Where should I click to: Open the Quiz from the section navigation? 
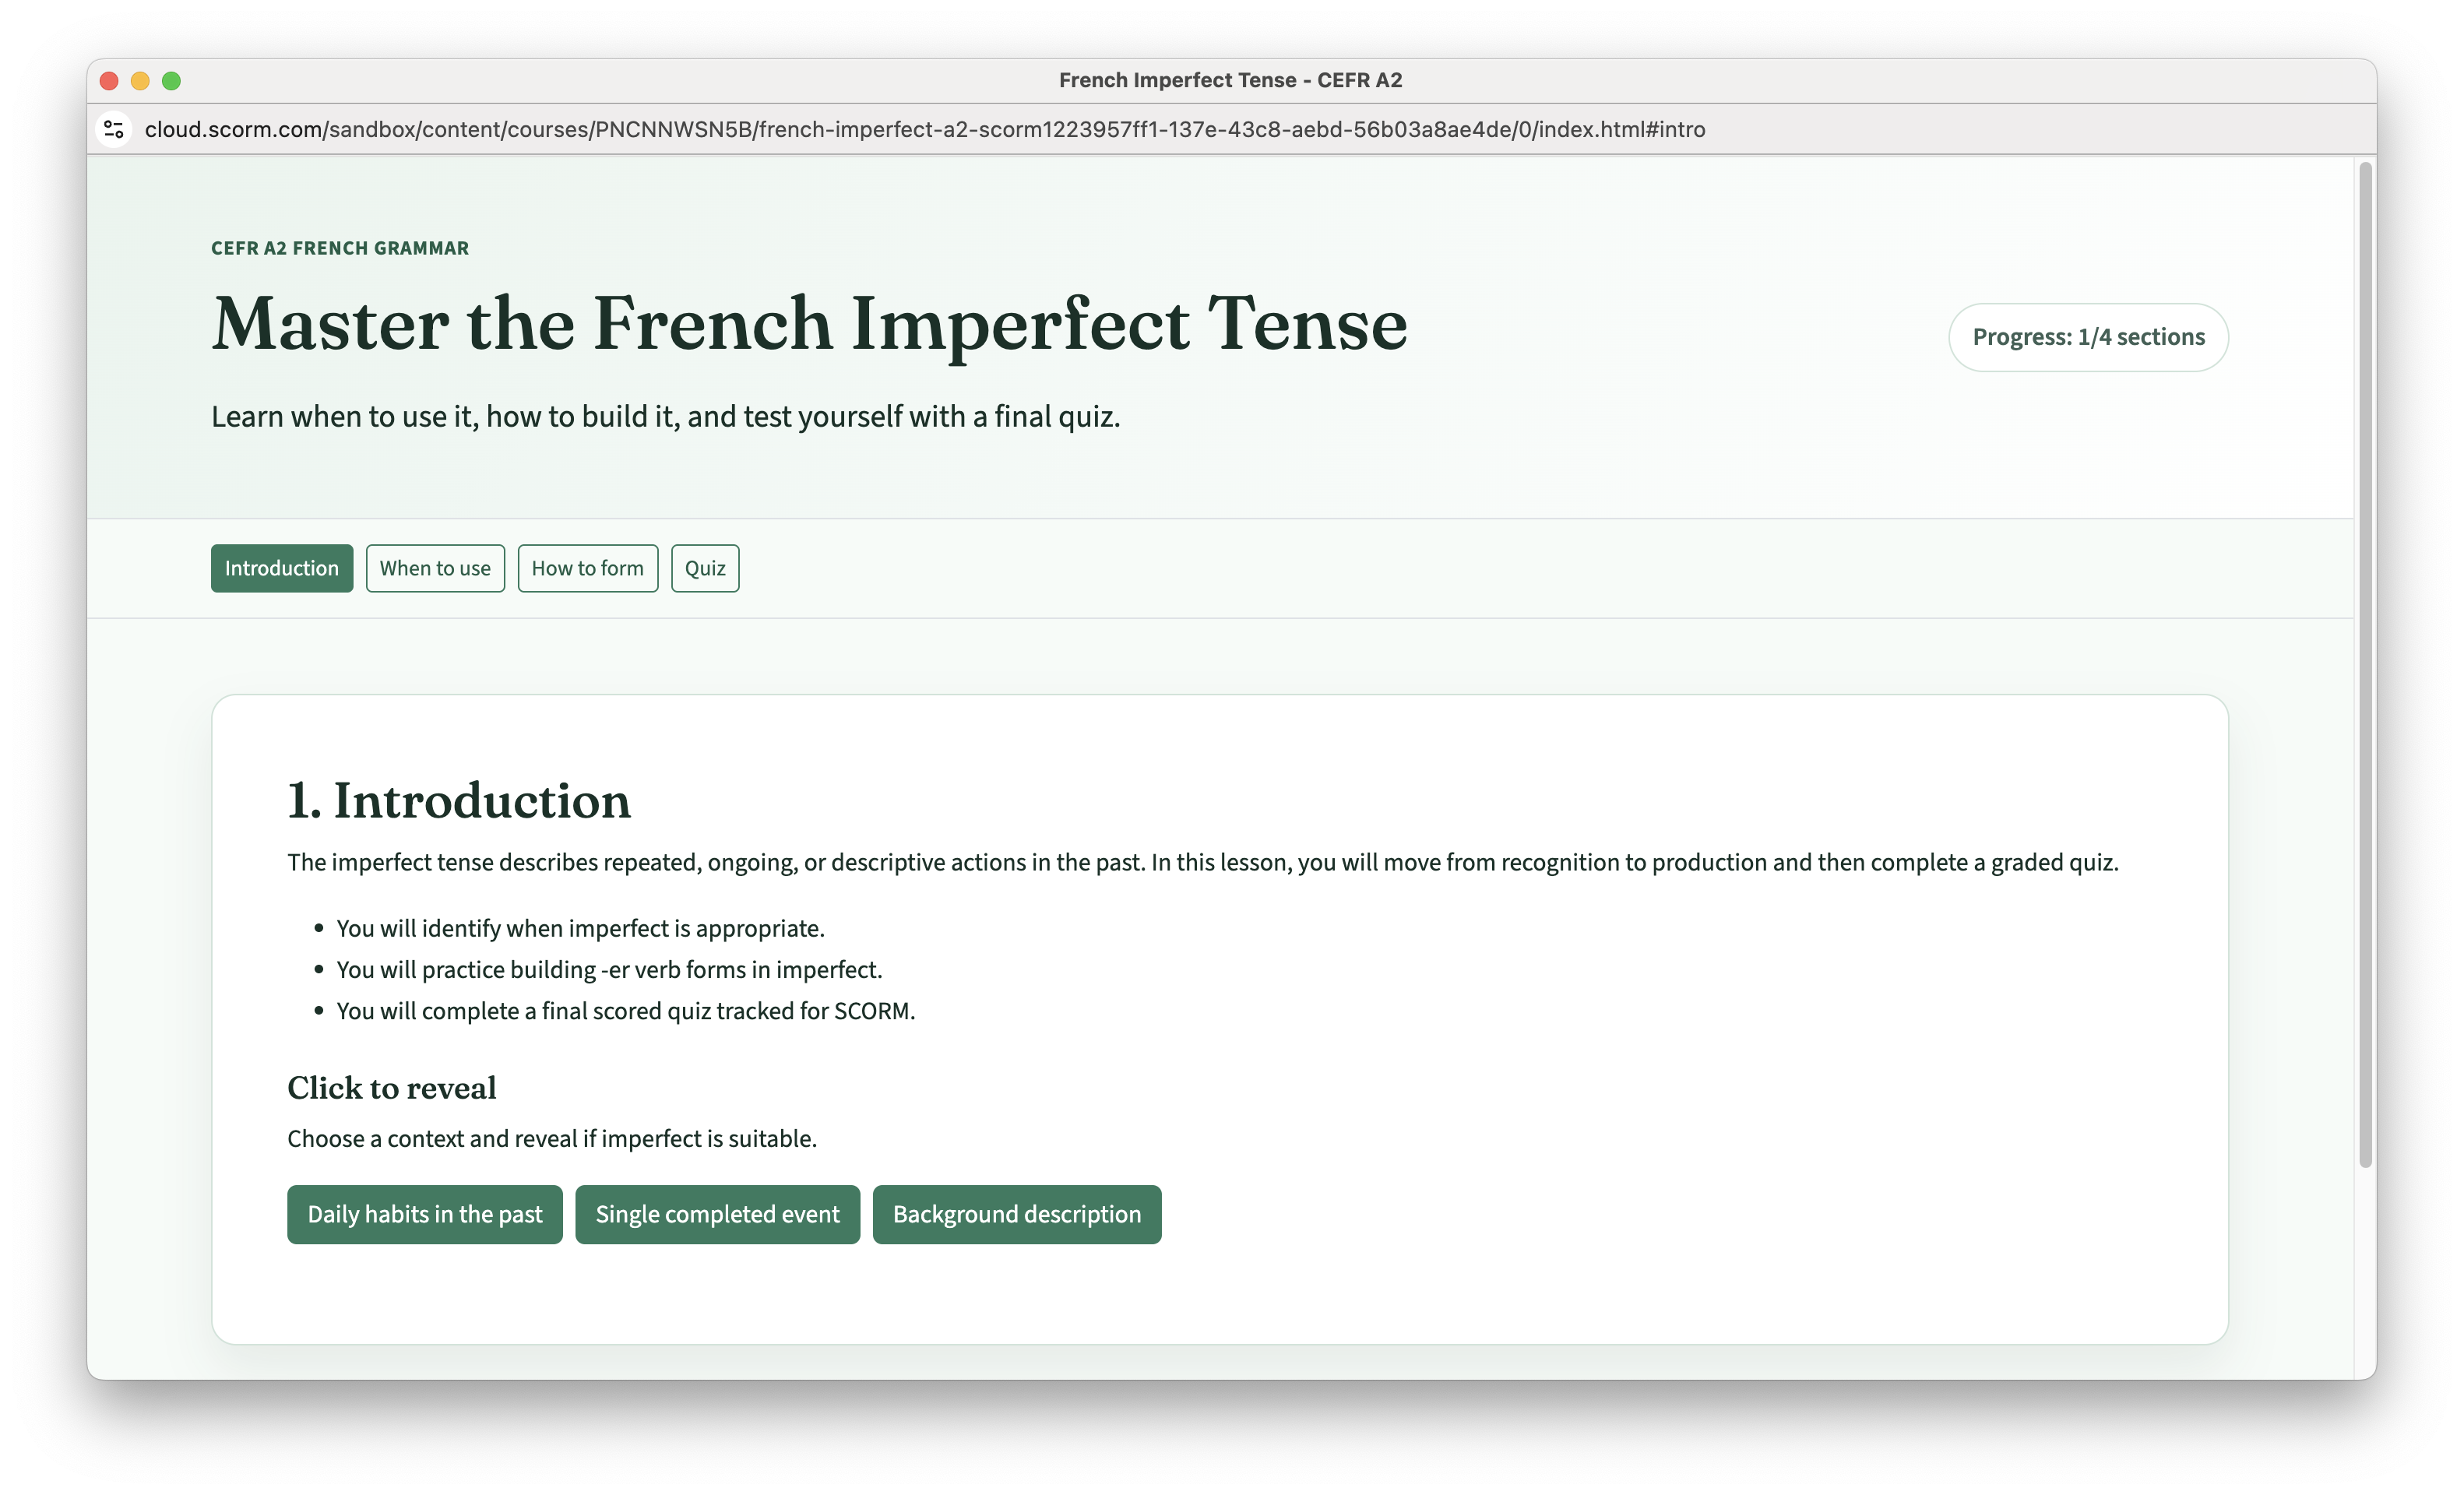pos(705,568)
